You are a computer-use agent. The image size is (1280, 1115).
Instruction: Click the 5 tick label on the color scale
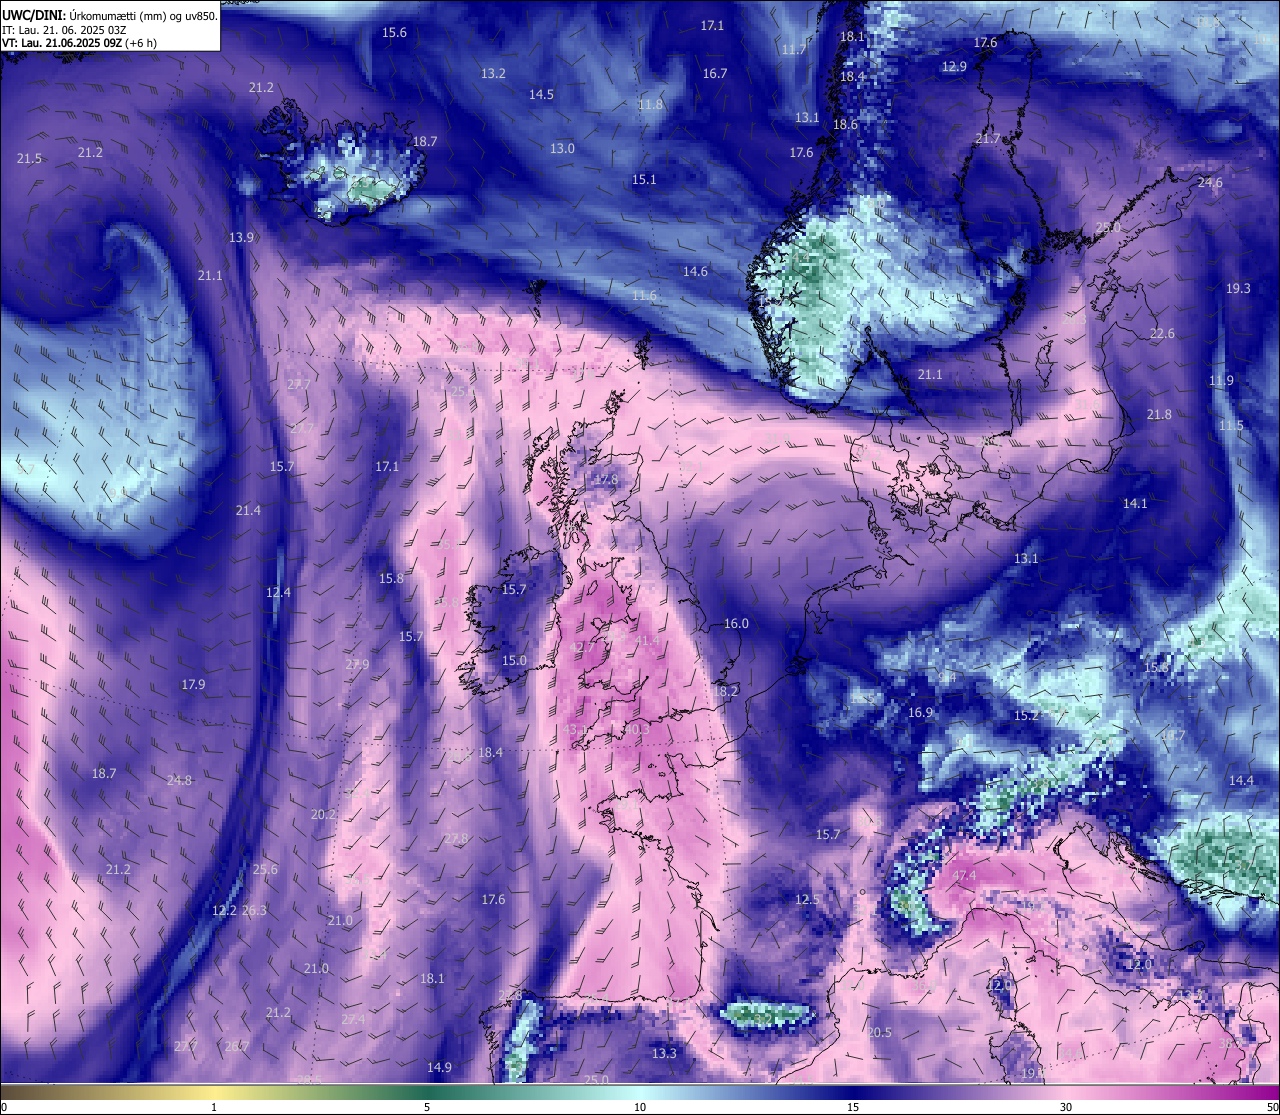(x=427, y=1106)
